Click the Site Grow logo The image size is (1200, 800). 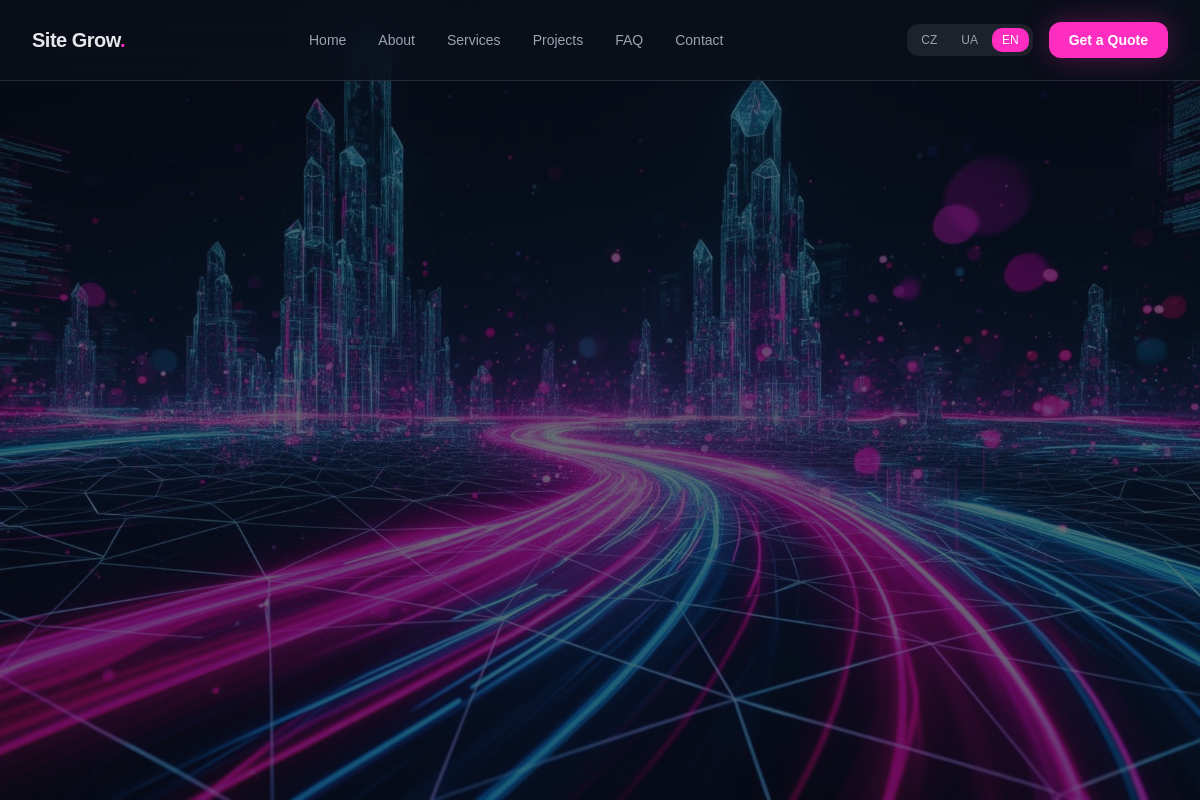pos(78,40)
